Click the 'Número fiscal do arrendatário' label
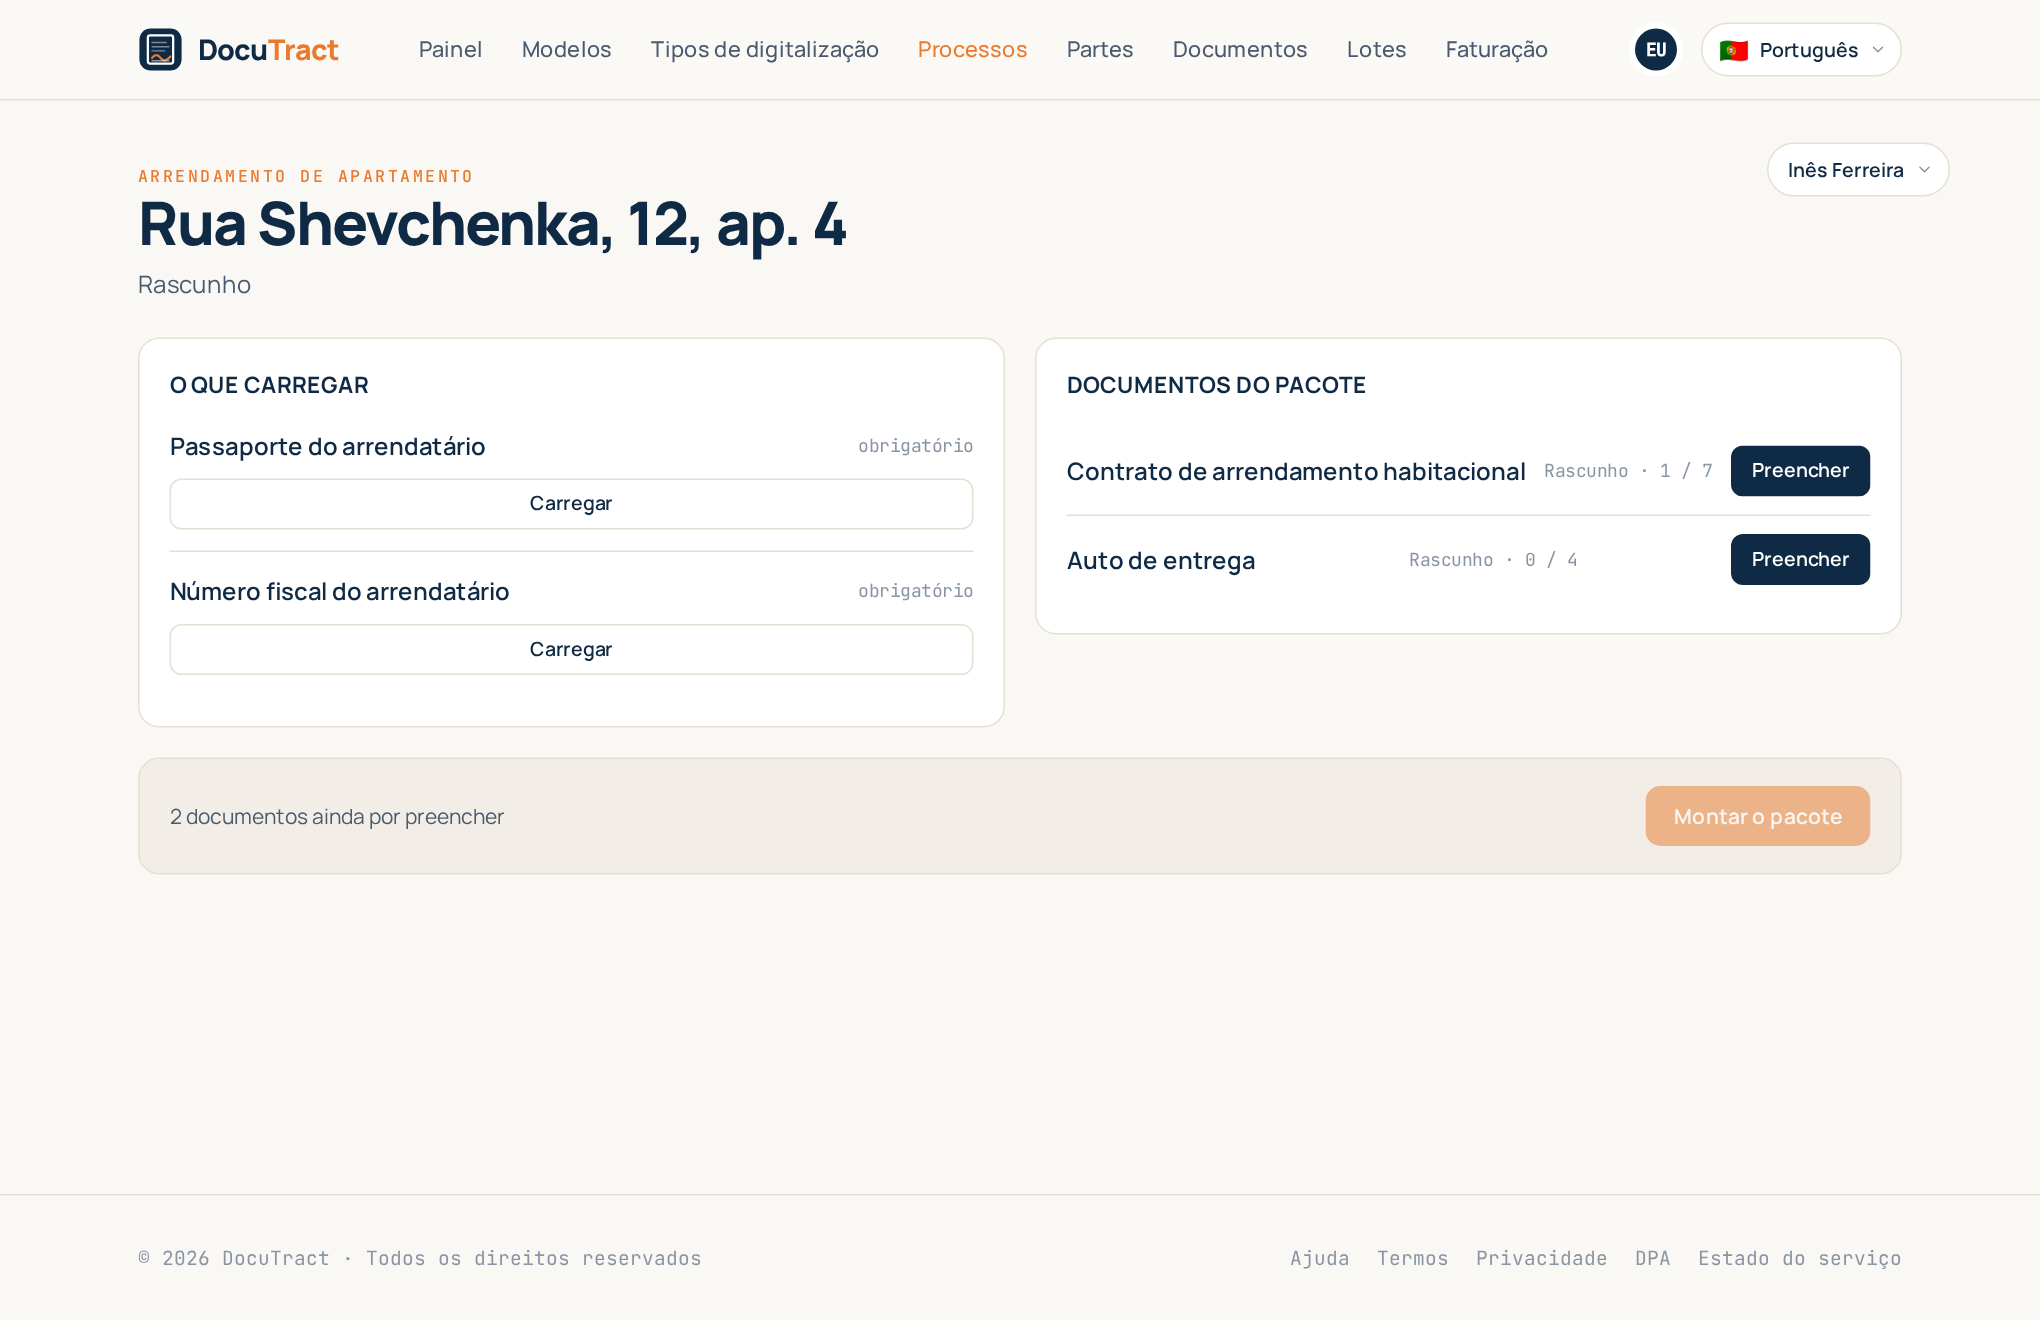 pos(339,592)
